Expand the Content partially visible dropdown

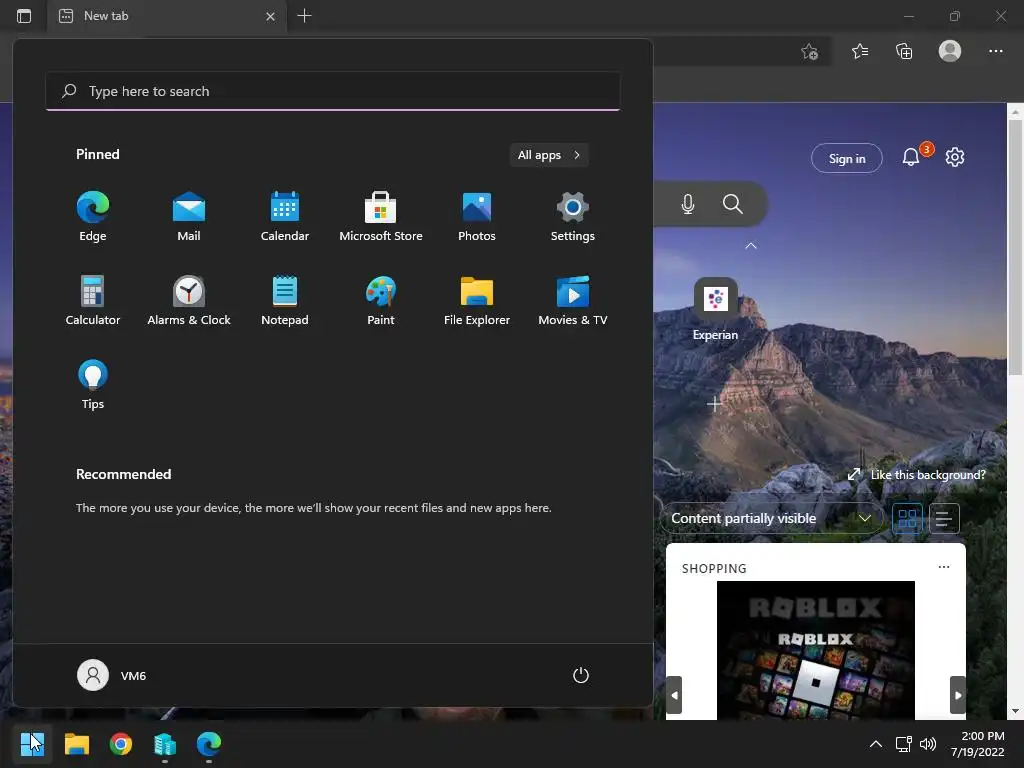pyautogui.click(x=771, y=518)
